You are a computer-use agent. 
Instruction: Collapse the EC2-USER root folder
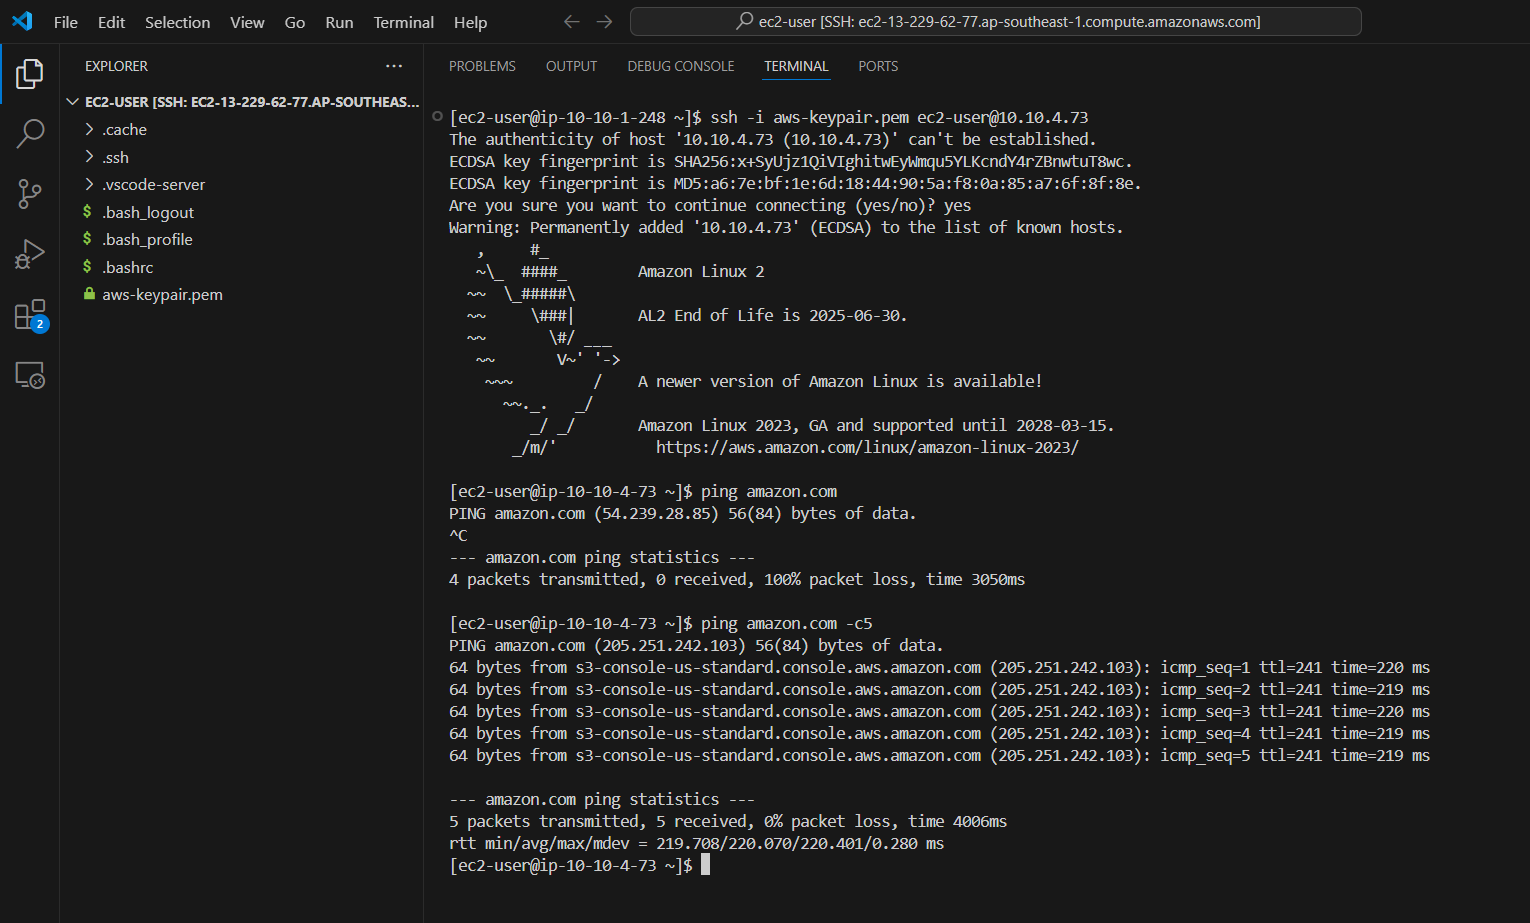241,102
